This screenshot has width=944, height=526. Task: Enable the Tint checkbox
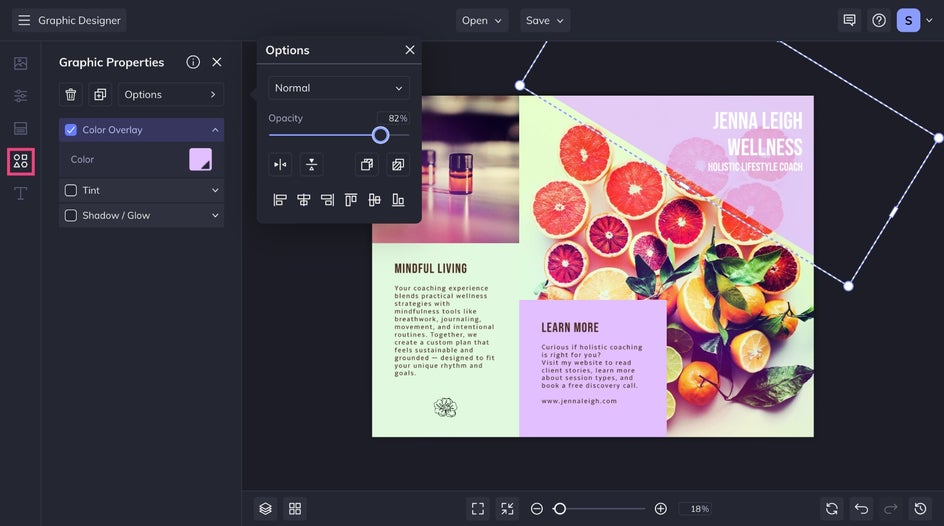click(71, 190)
